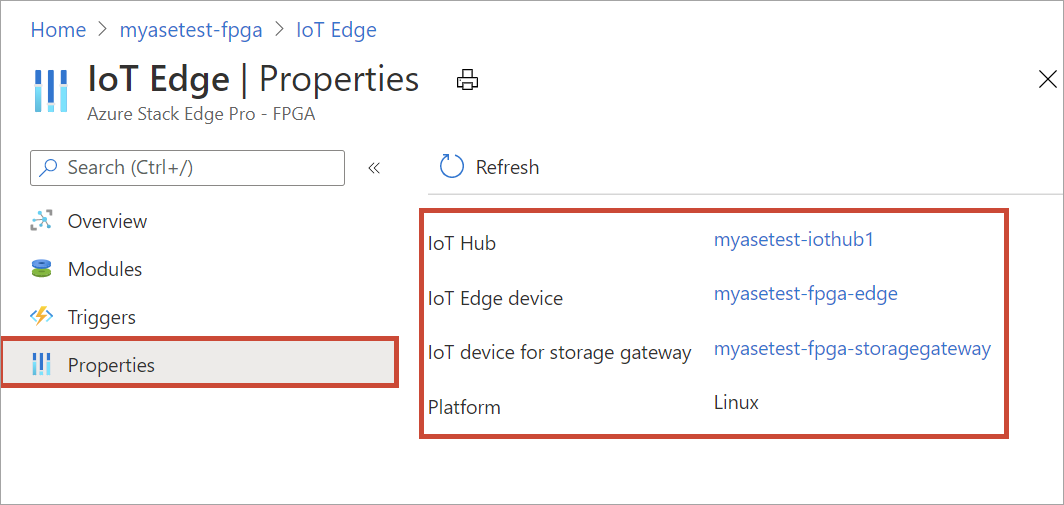
Task: Click the magnifier icon in search box
Action: 48,168
